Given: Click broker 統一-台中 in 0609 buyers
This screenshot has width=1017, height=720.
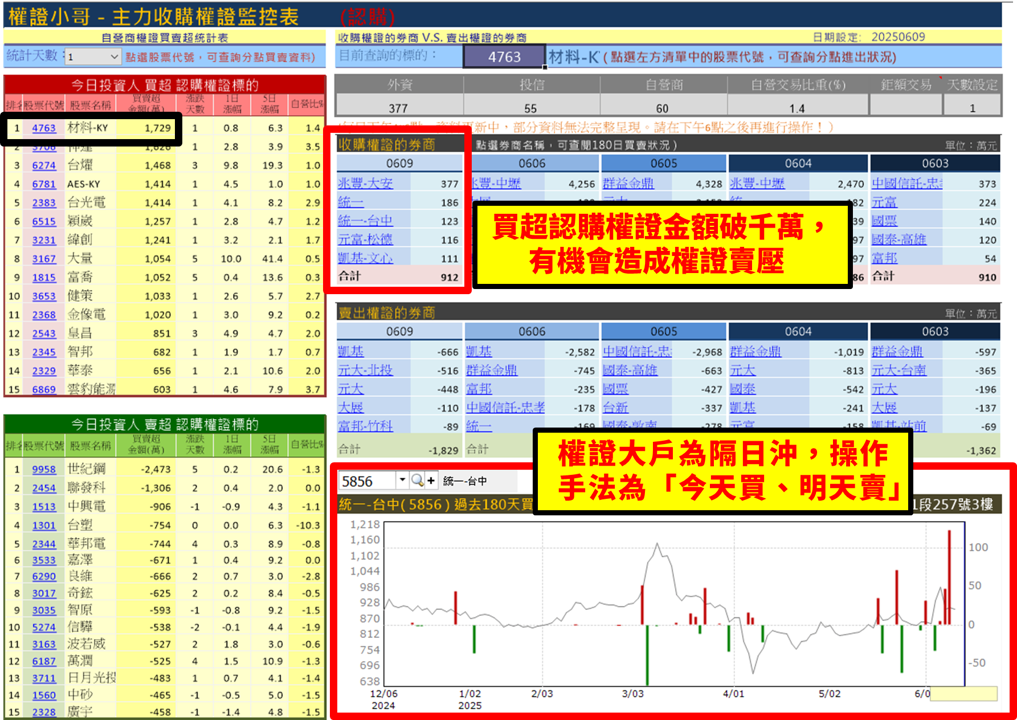Looking at the screenshot, I should pyautogui.click(x=365, y=221).
